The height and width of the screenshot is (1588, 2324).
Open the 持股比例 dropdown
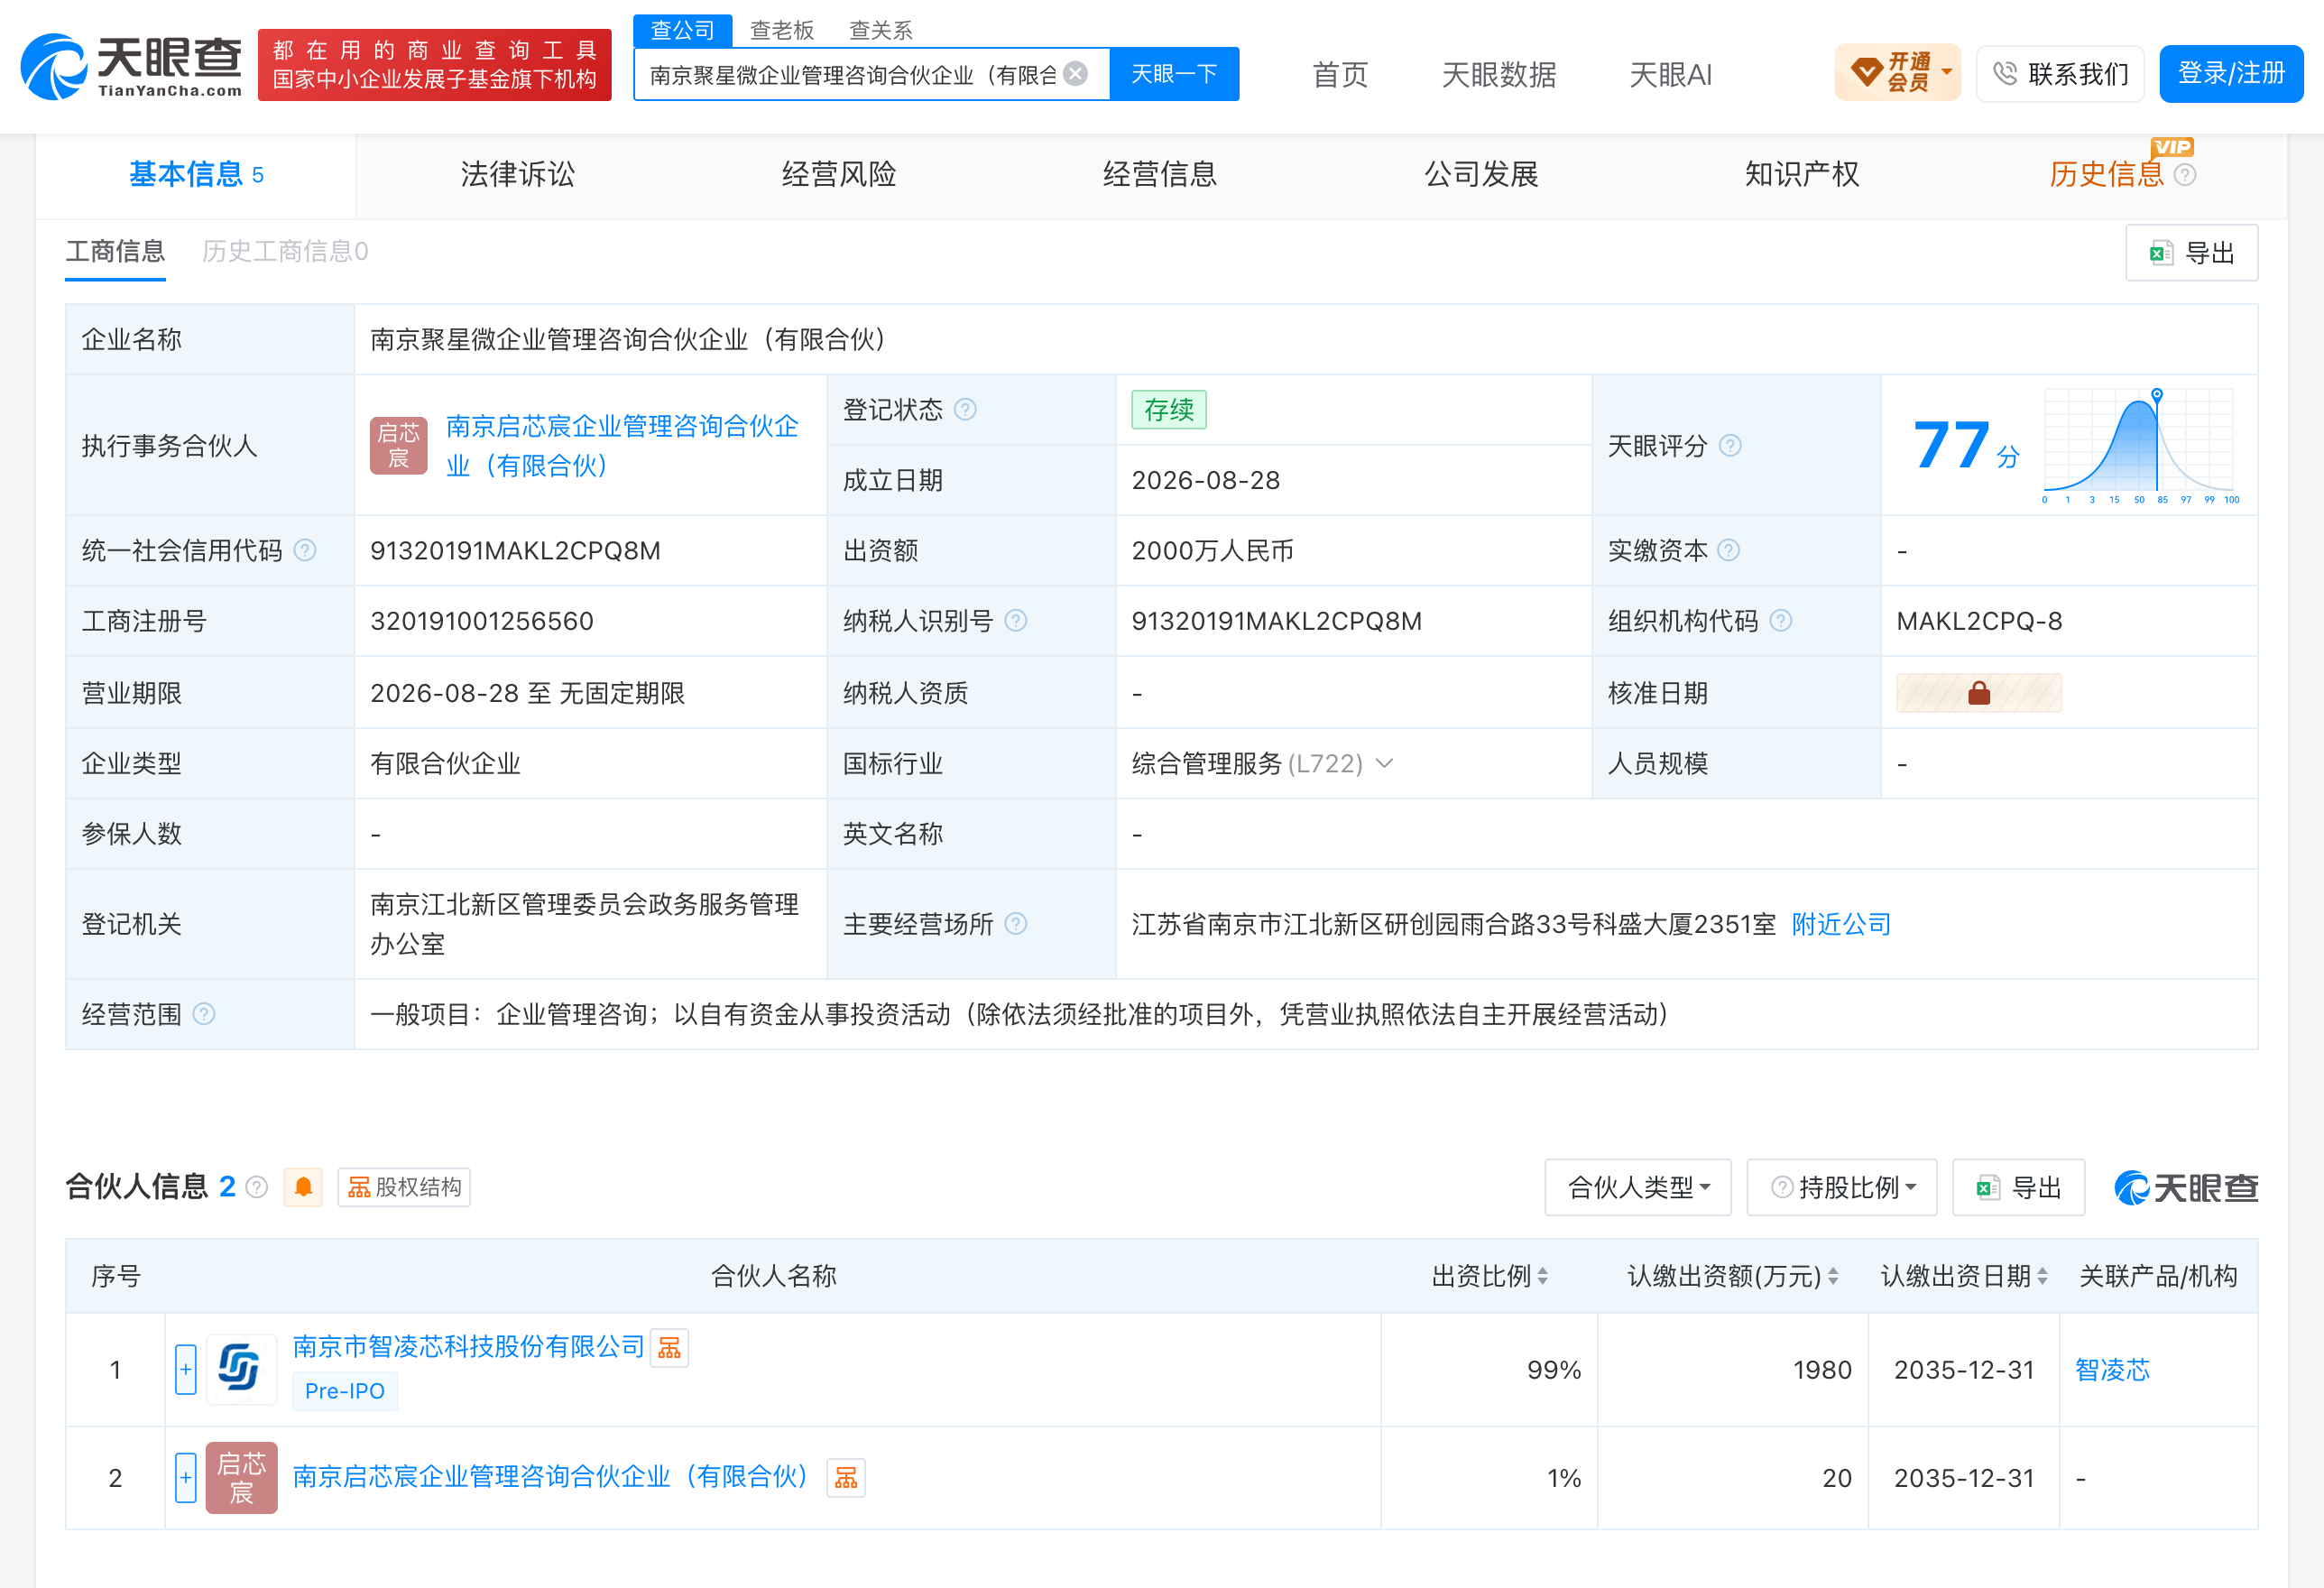(1842, 1187)
